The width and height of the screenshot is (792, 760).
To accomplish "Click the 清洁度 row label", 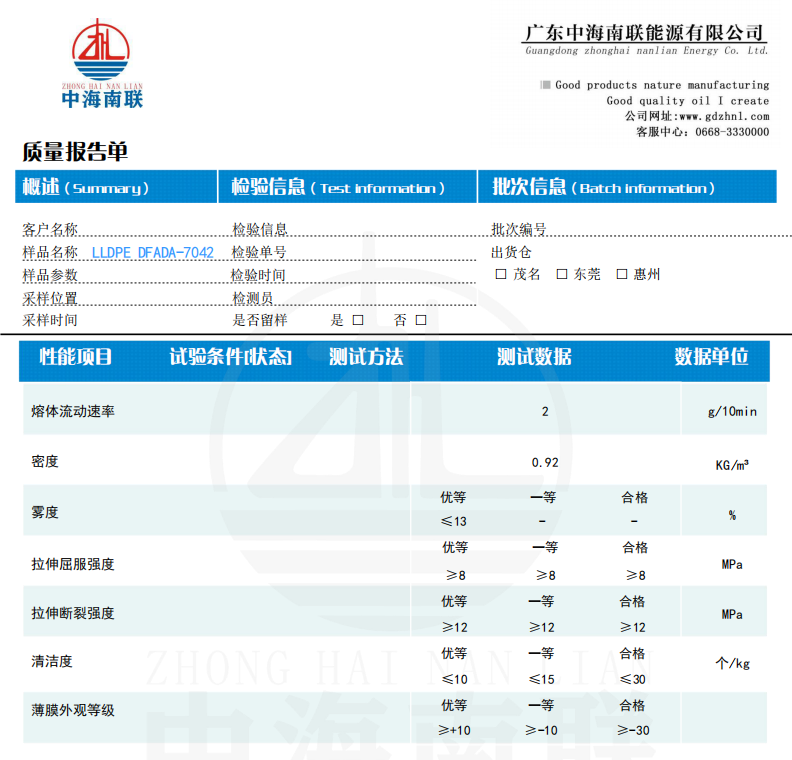I will 52,662.
